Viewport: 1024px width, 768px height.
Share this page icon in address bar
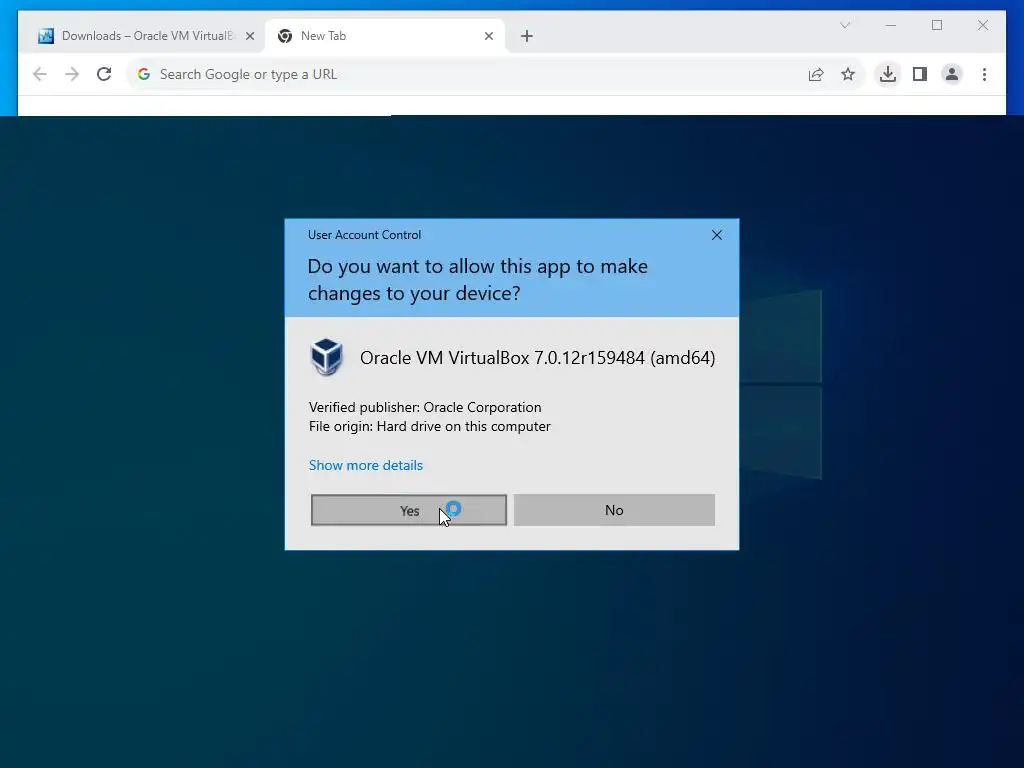(816, 74)
